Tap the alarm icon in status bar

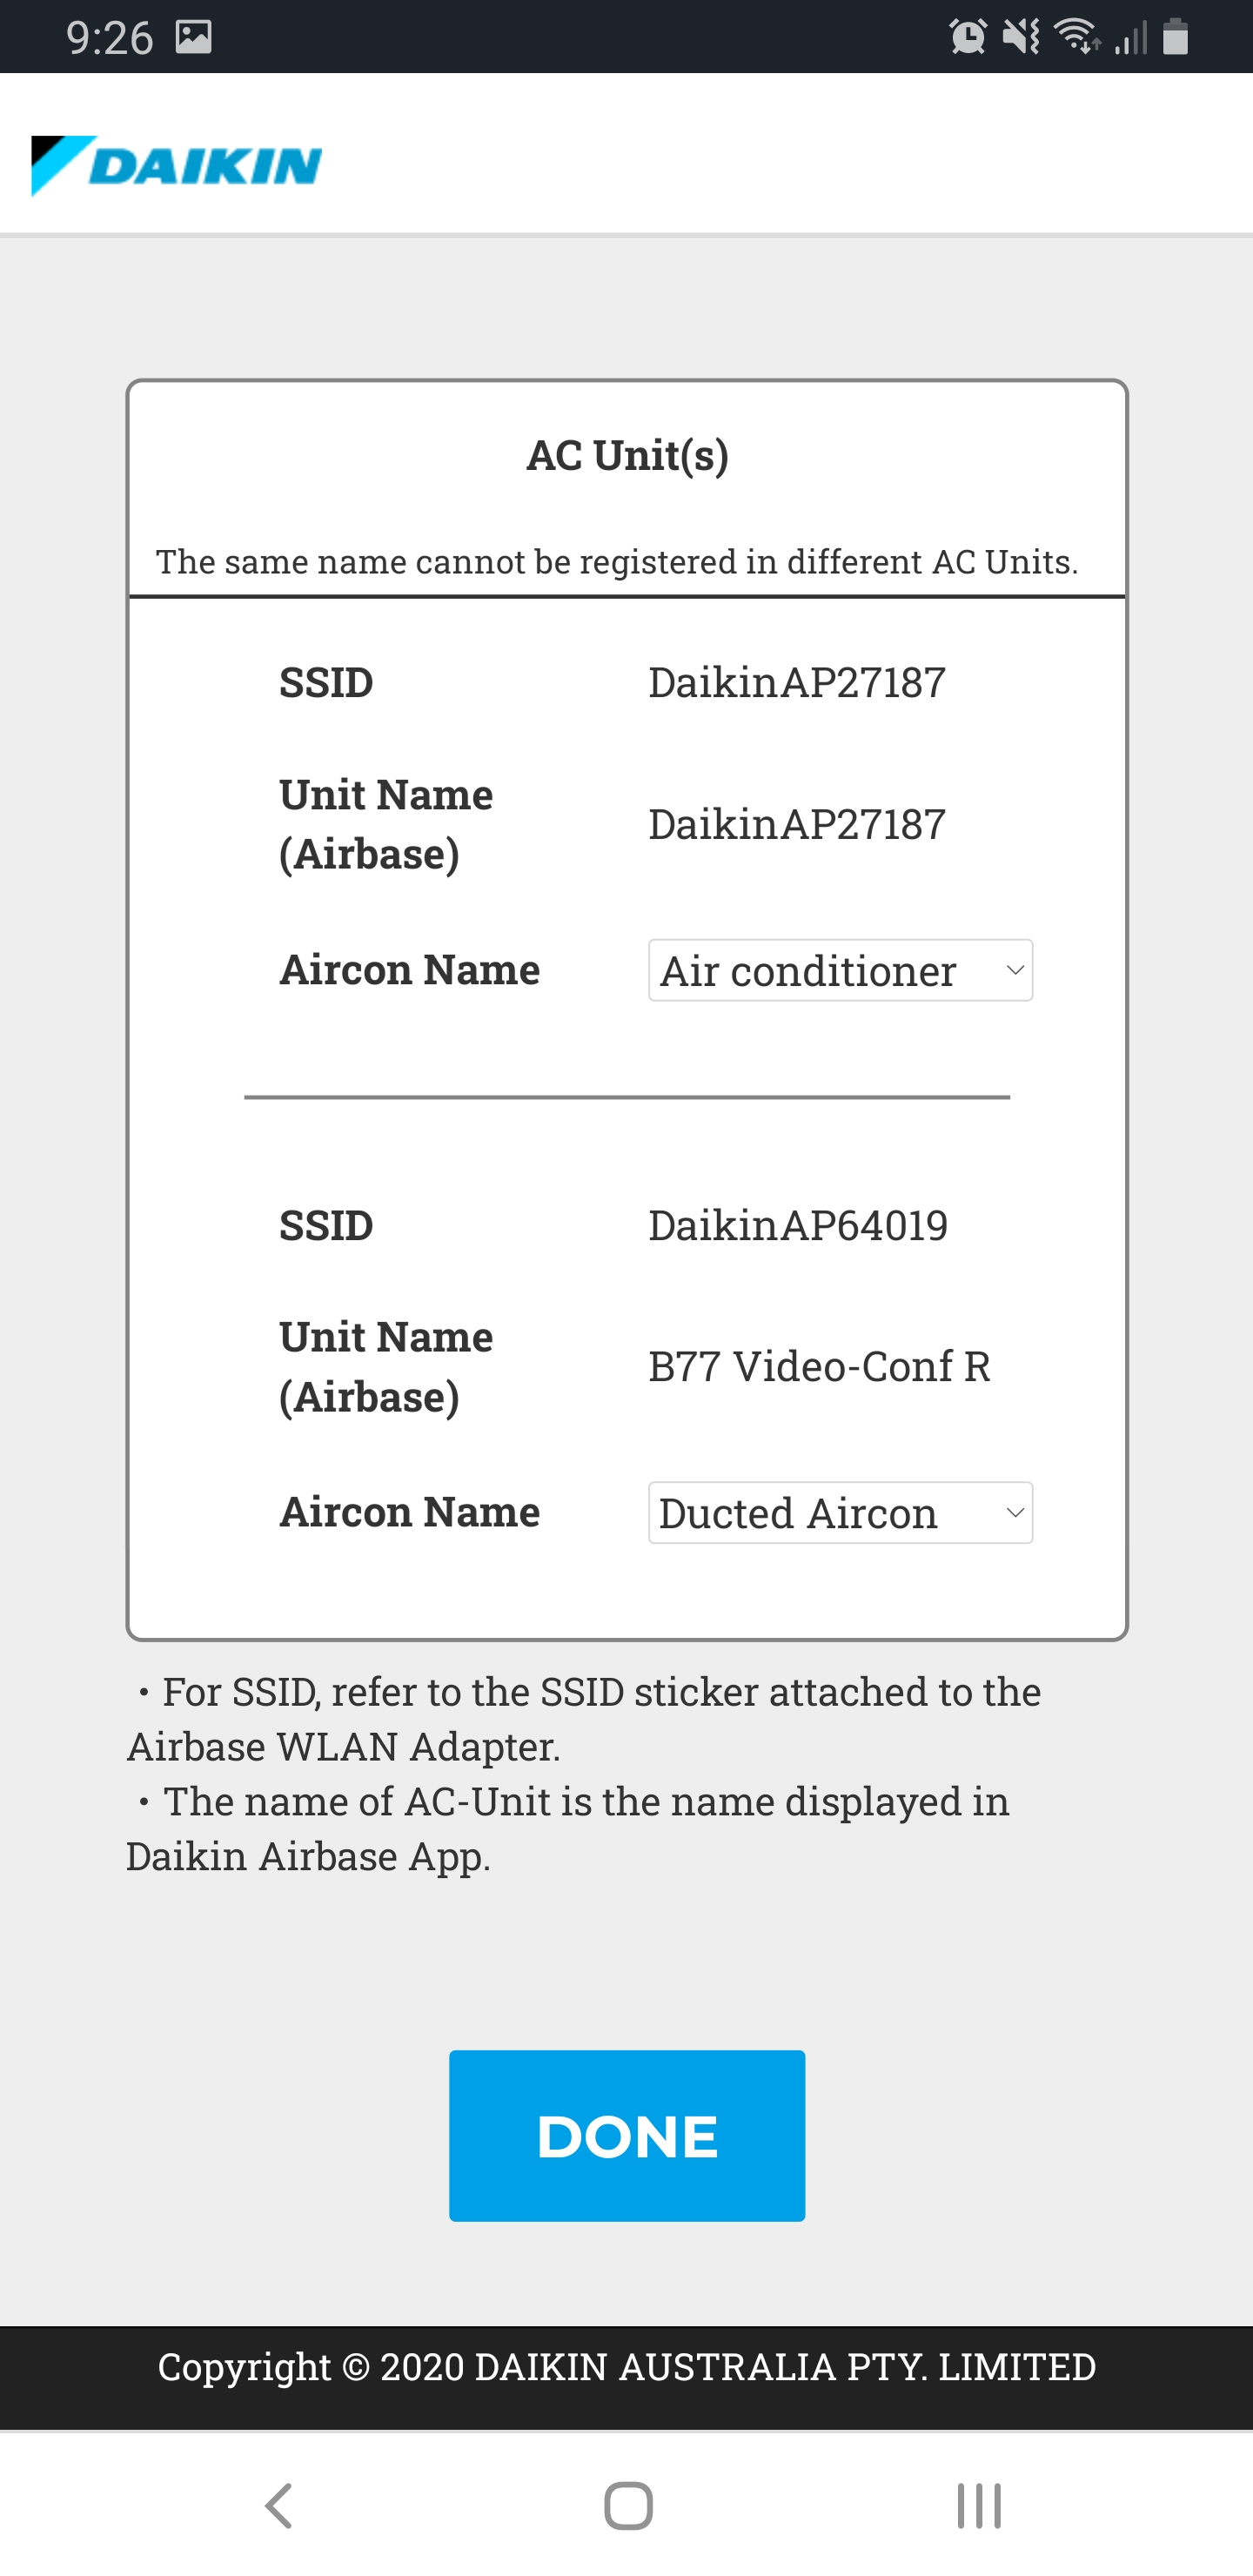[967, 37]
